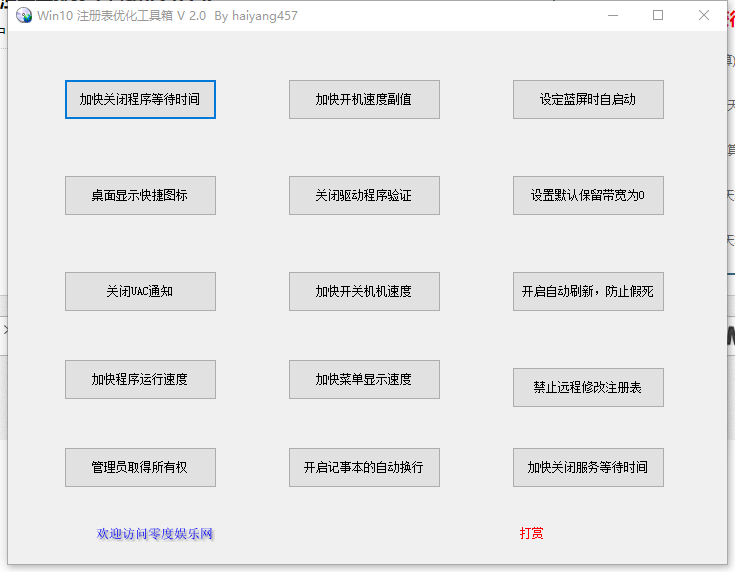
Task: Choose 禁止远程修改注册表 button
Action: coord(588,387)
